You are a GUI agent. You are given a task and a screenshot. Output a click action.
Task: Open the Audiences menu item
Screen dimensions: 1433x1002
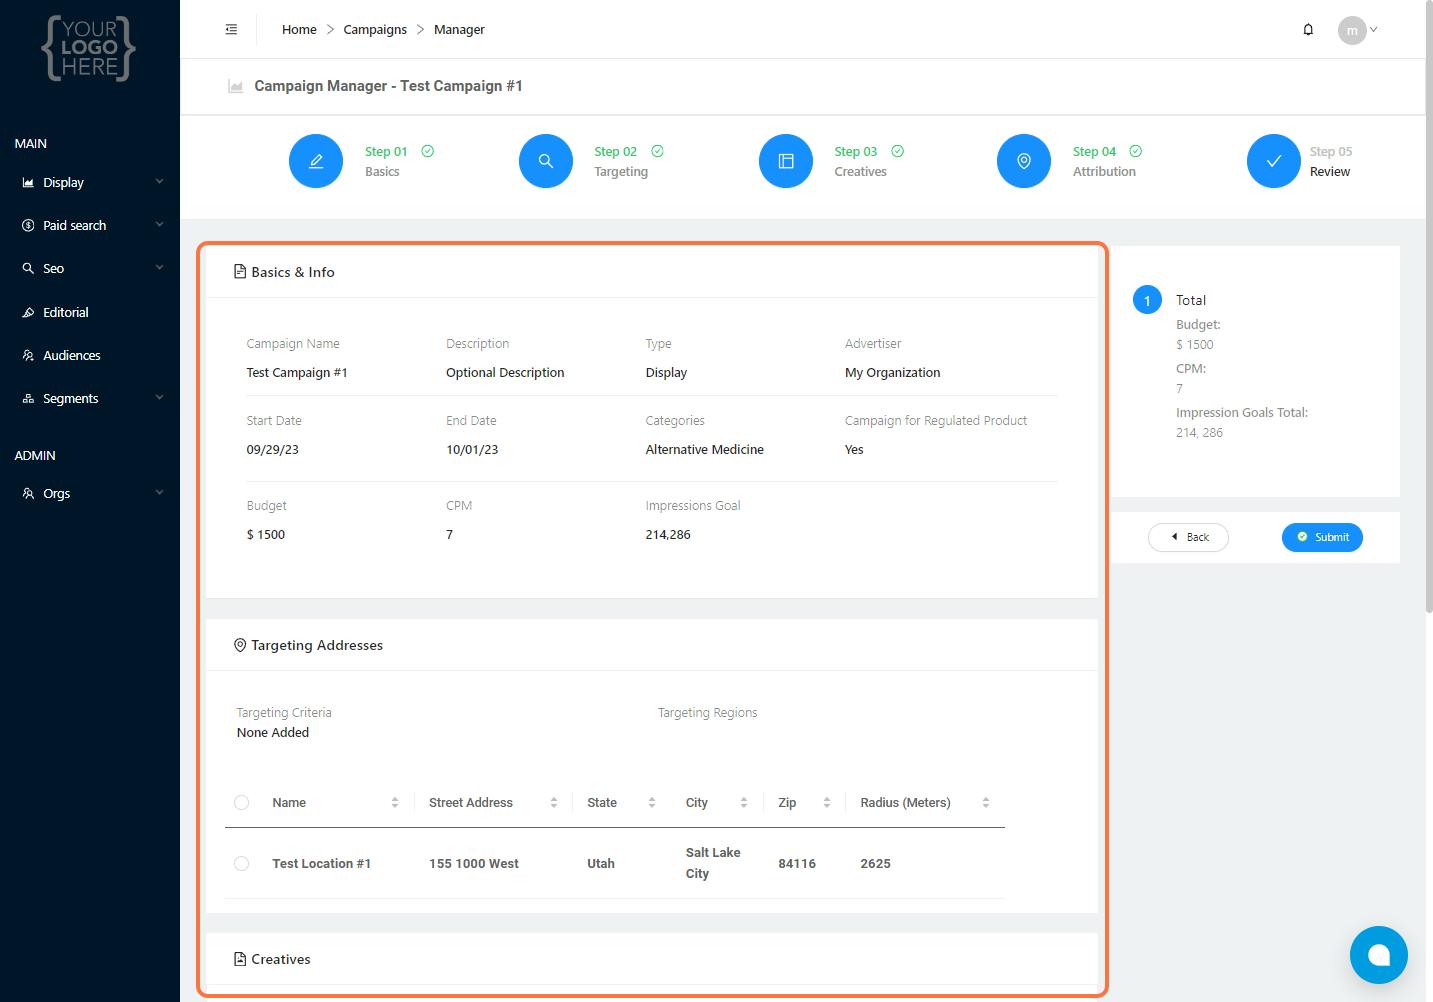pyautogui.click(x=72, y=355)
